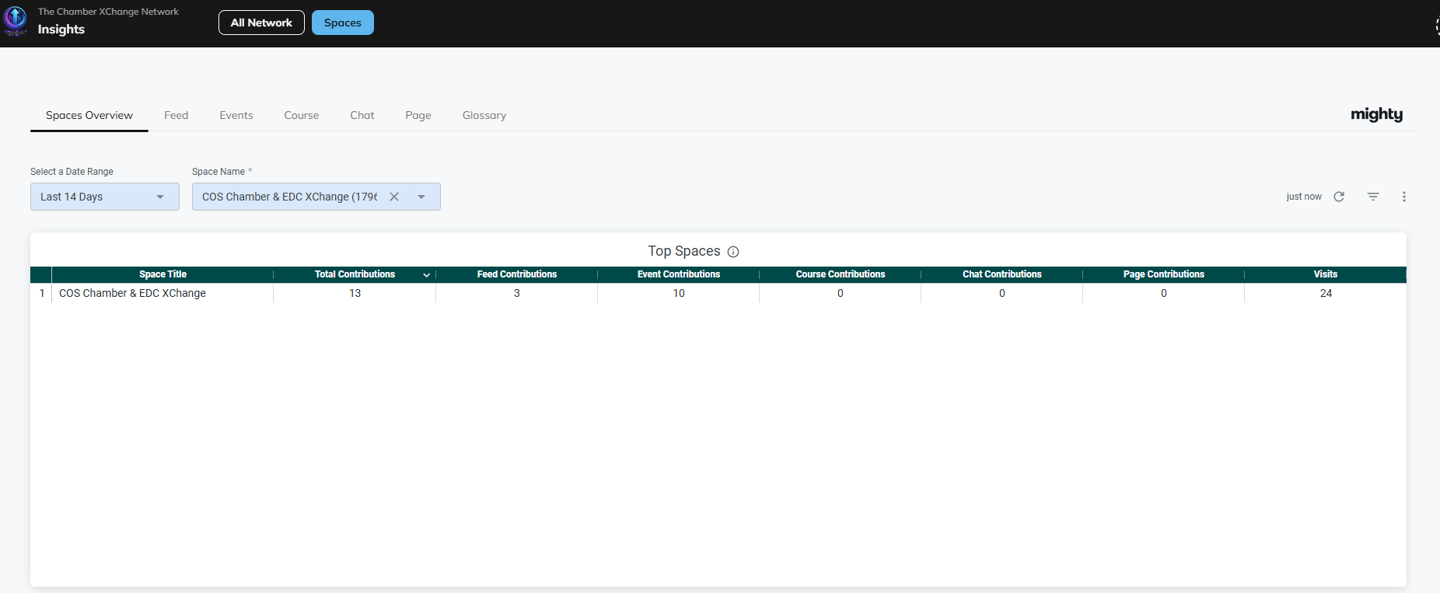1440x593 pixels.
Task: Sort by Chat Contributions column header
Action: pyautogui.click(x=1002, y=275)
